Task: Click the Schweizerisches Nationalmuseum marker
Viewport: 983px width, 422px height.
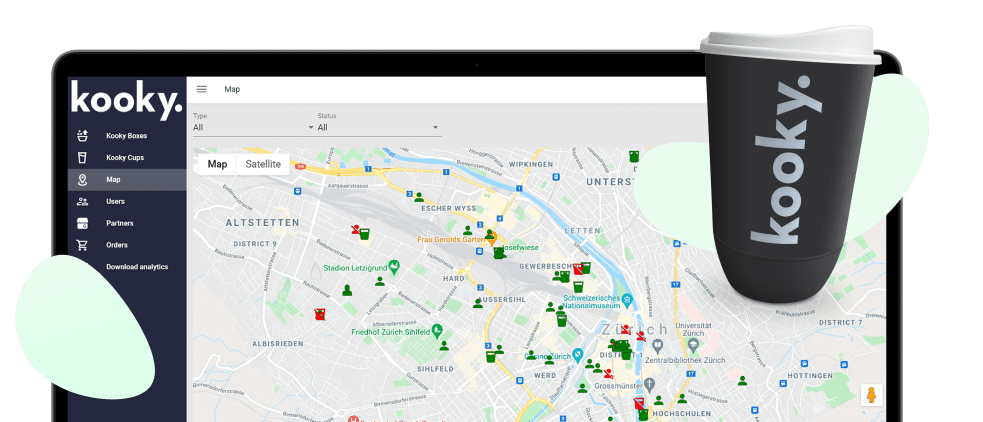Action: click(627, 298)
